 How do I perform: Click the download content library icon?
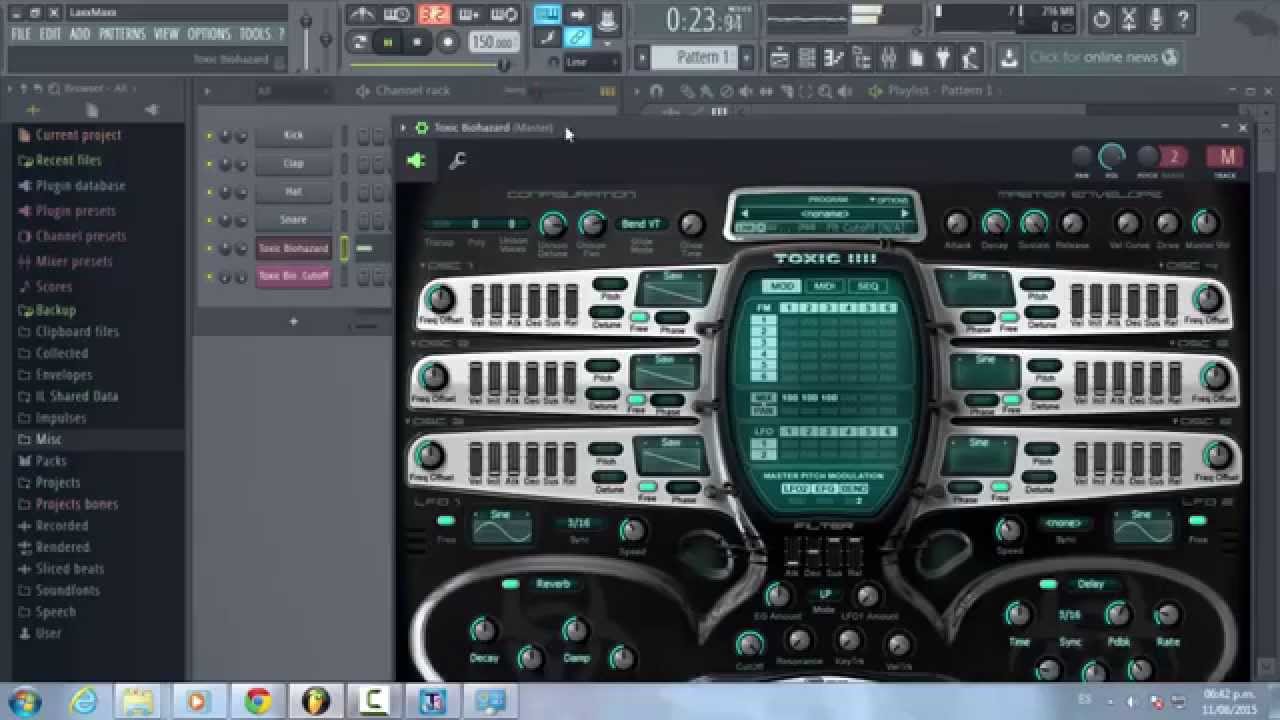(1009, 58)
